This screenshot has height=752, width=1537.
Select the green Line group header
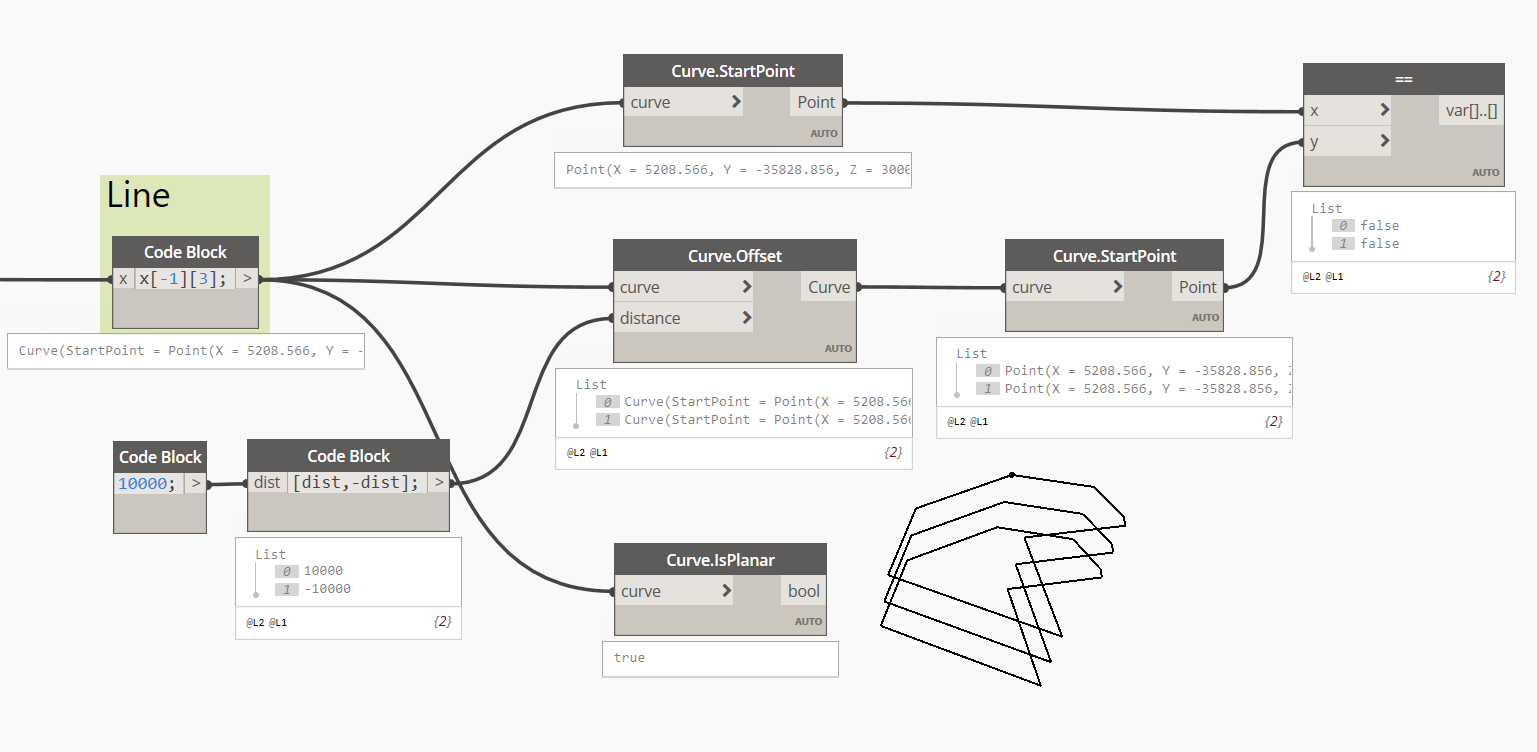pos(137,196)
